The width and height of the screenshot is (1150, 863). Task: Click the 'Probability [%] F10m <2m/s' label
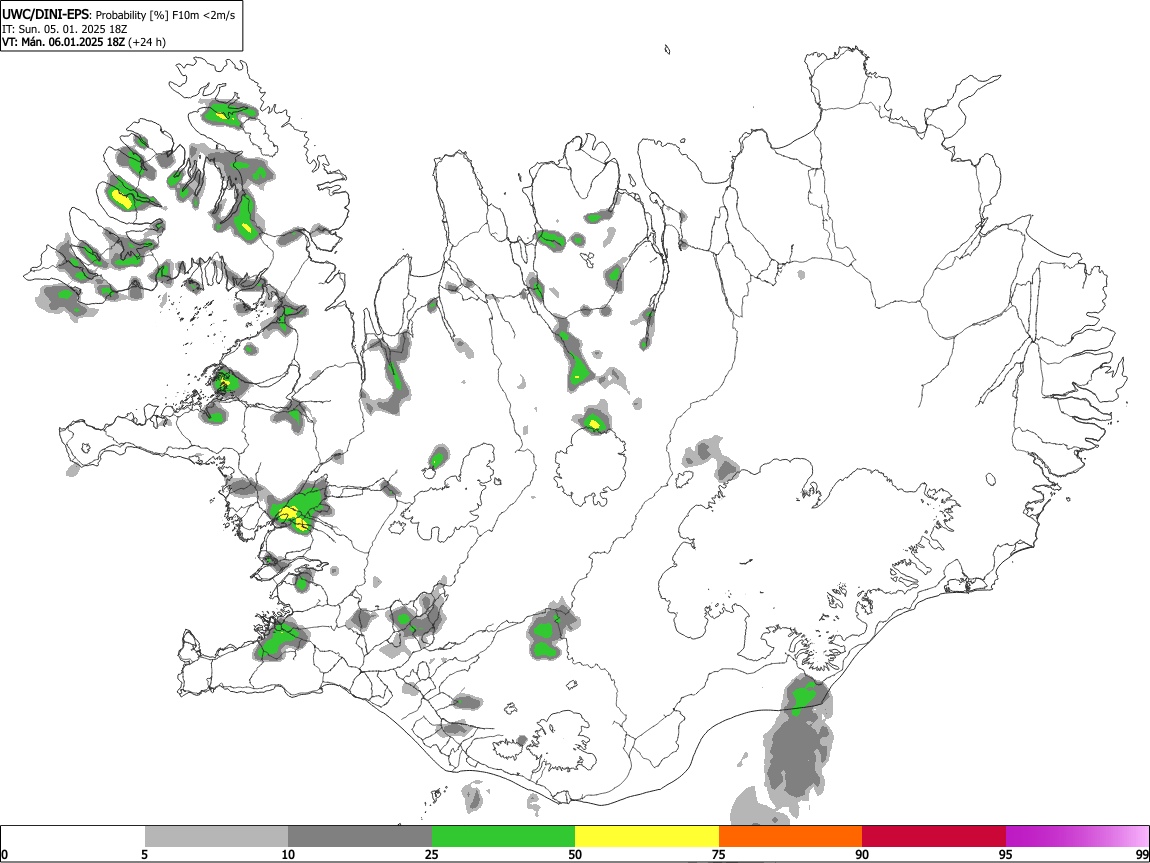click(166, 15)
